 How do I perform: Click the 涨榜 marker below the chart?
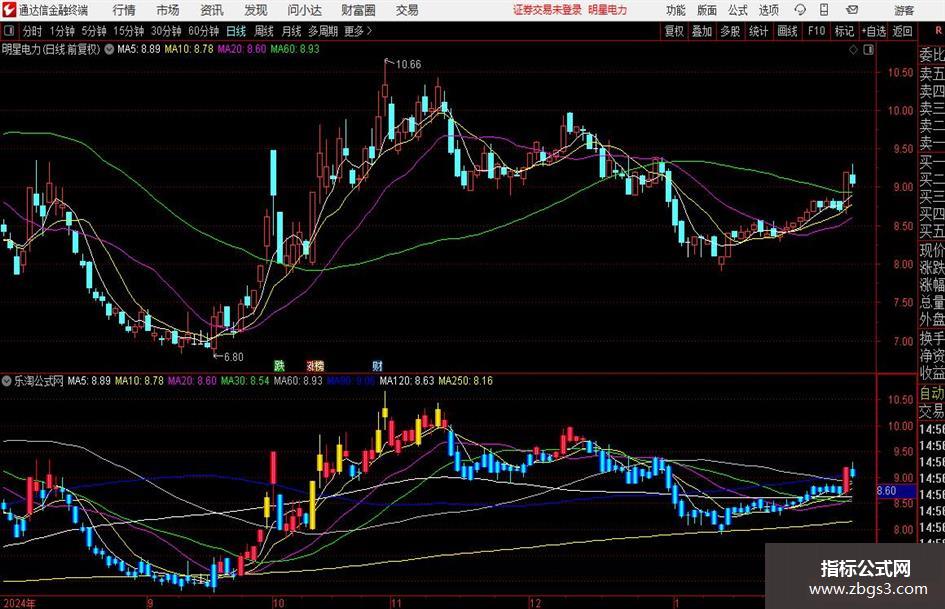[x=315, y=365]
